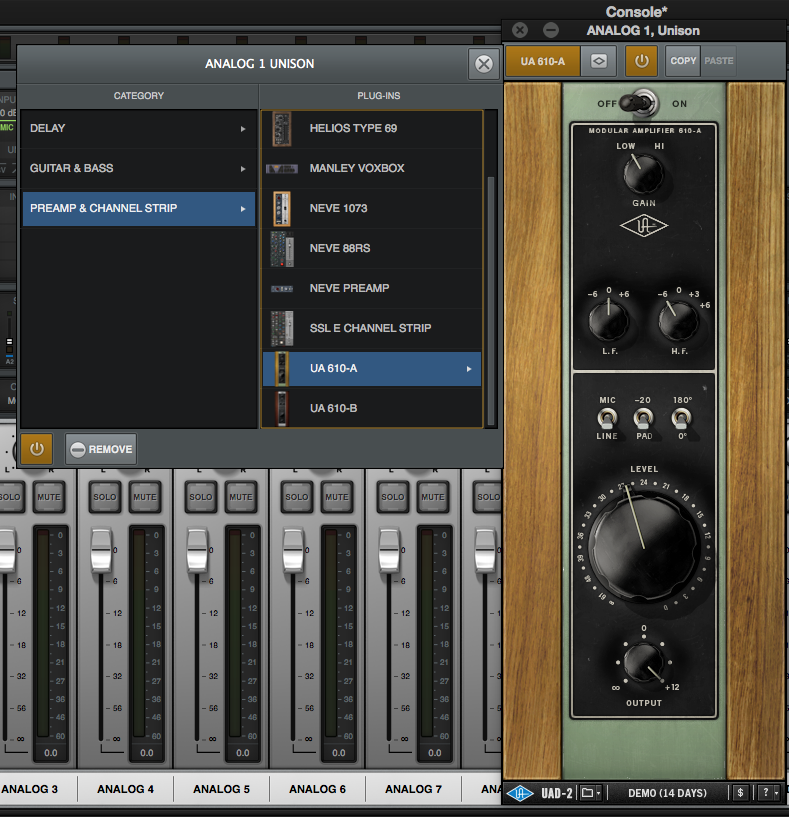Choose HELIOS TYPE 69 plug-in
Viewport: 789px width, 817px height.
coord(372,128)
